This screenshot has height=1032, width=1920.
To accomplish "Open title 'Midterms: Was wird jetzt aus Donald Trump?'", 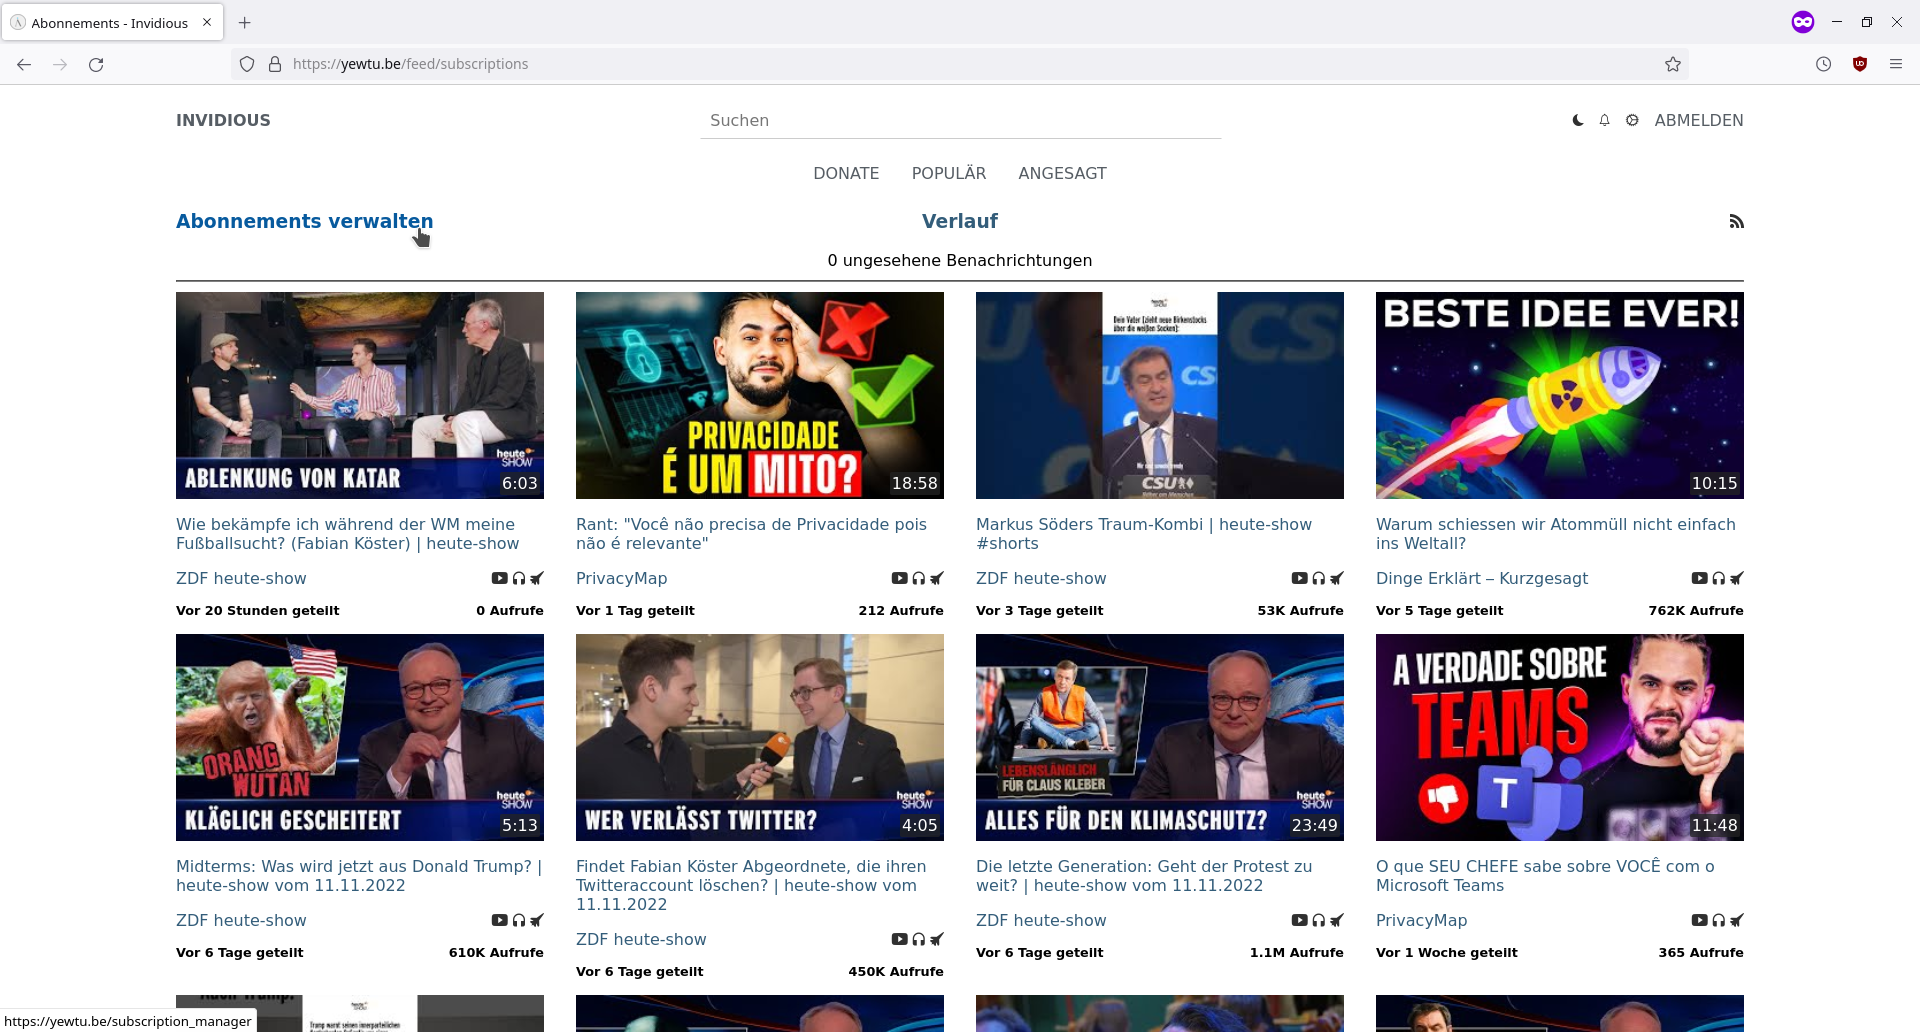I will coord(359,876).
